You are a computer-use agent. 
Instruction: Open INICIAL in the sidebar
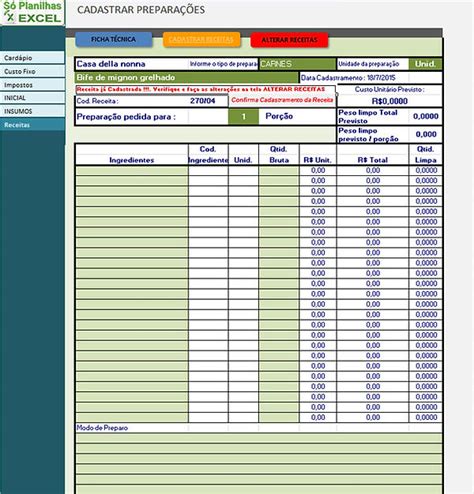coord(32,98)
